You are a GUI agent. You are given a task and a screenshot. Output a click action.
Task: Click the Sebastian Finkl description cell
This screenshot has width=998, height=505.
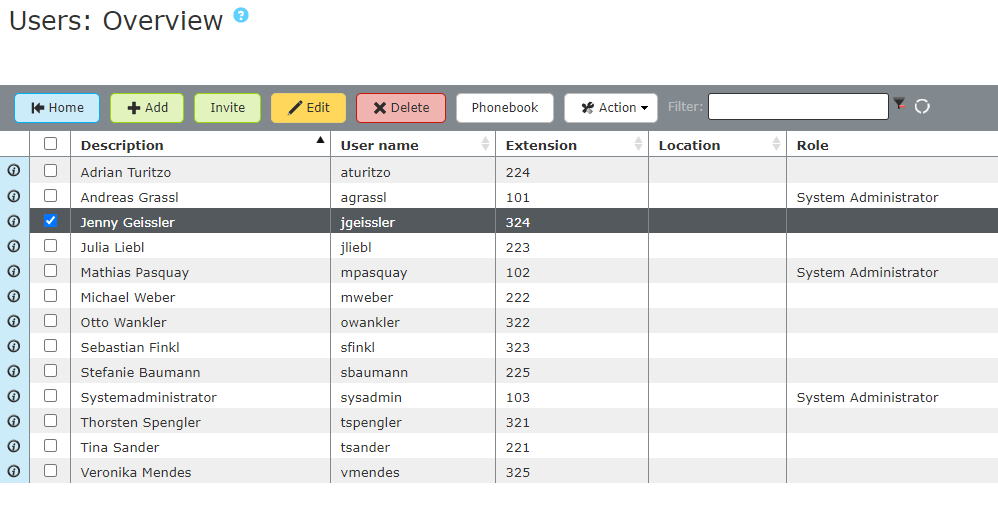tap(200, 347)
